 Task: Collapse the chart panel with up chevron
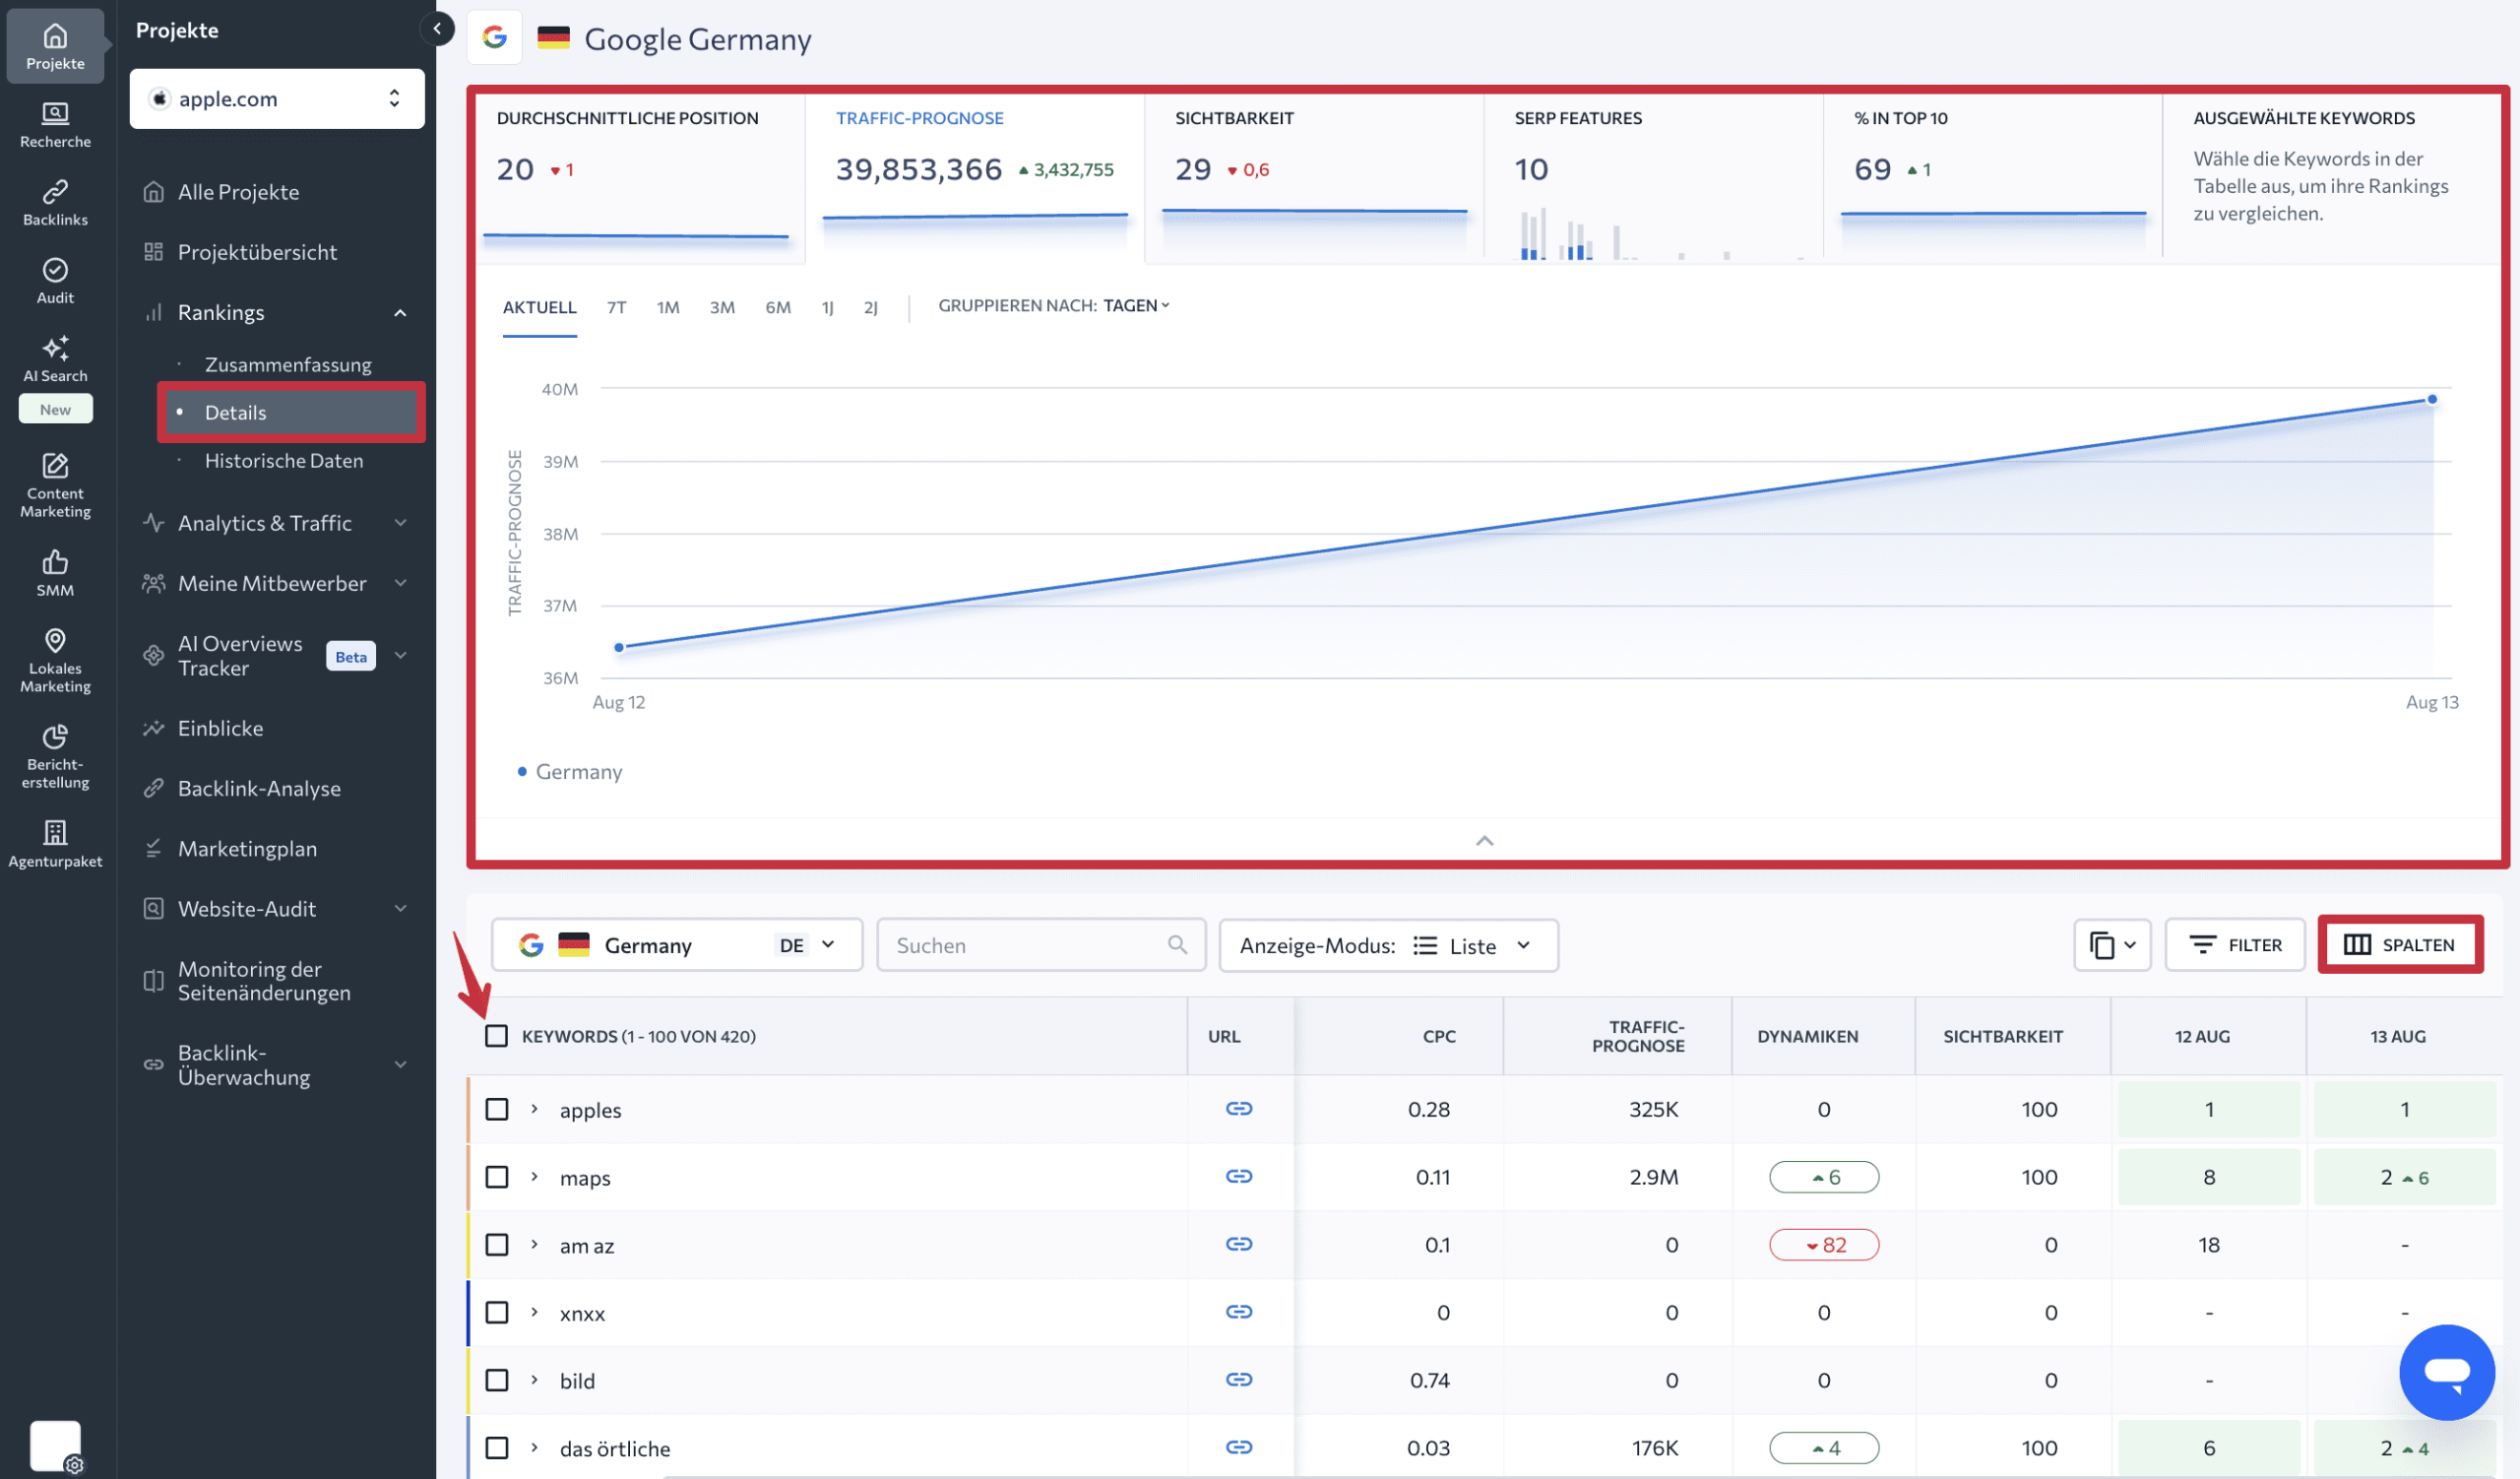point(1485,841)
